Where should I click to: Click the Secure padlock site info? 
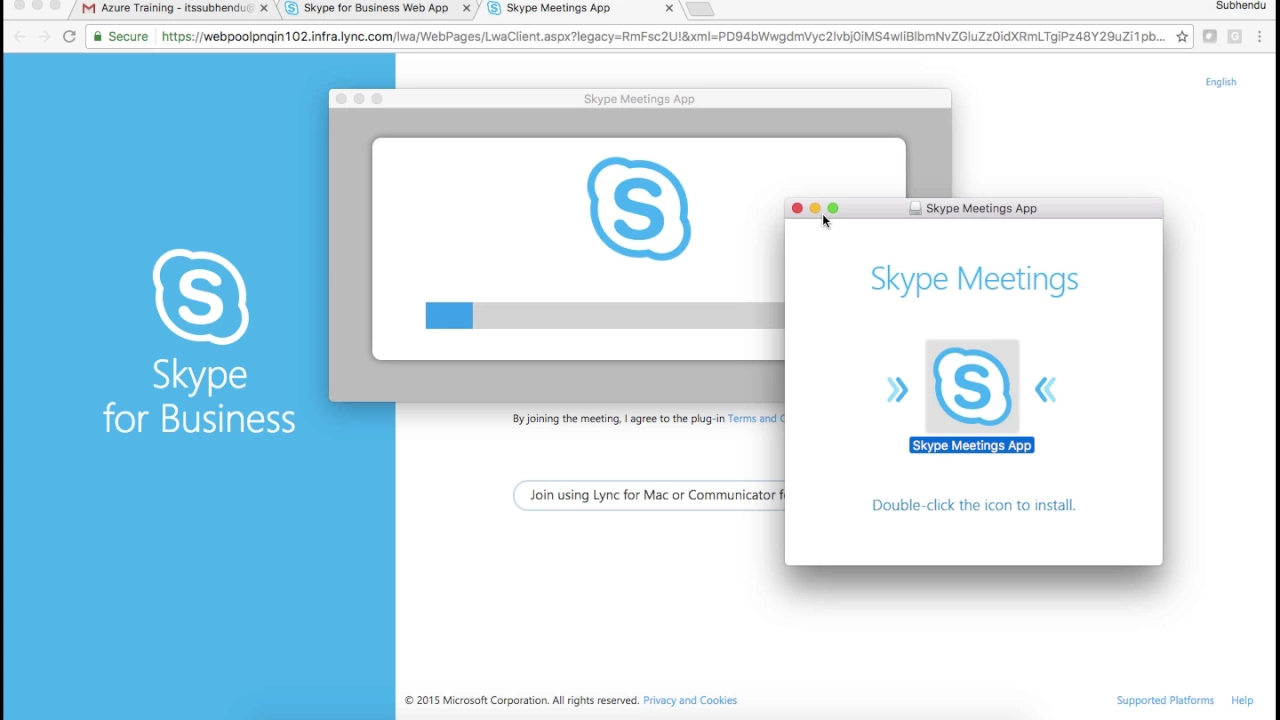(x=121, y=37)
